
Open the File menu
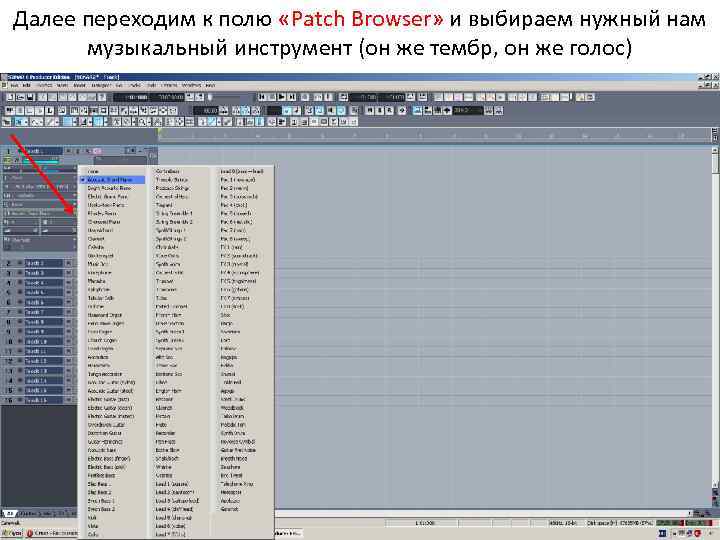pos(14,85)
